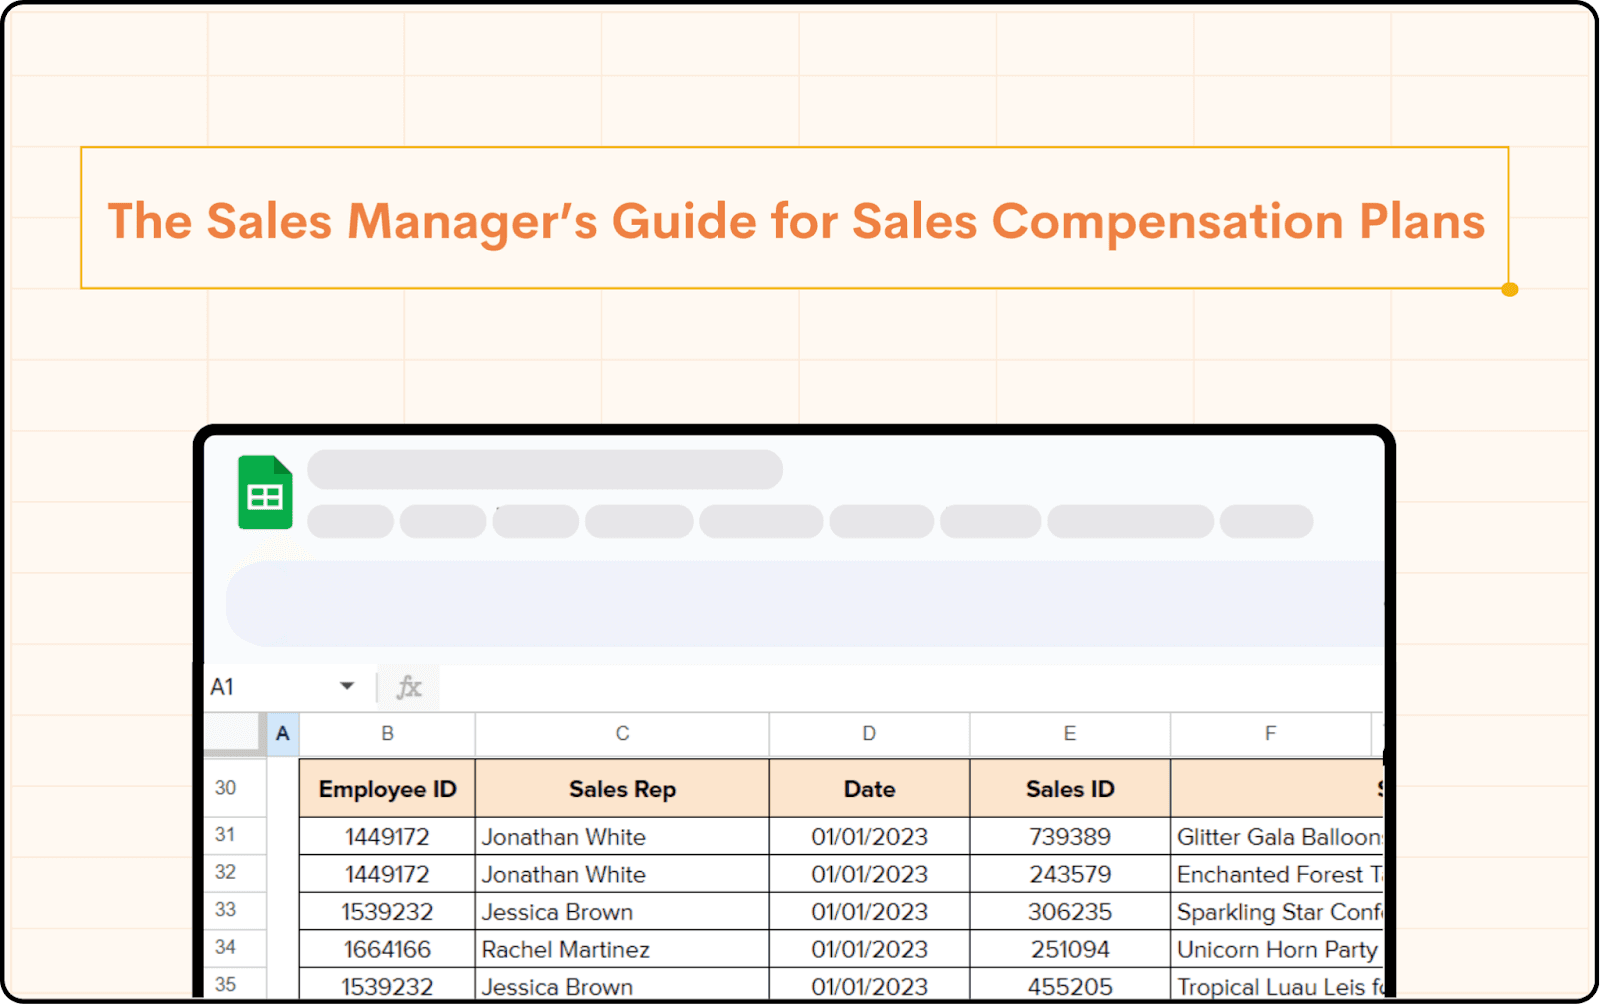
Task: Click the Tropical Luau Leis cell
Action: [1277, 984]
